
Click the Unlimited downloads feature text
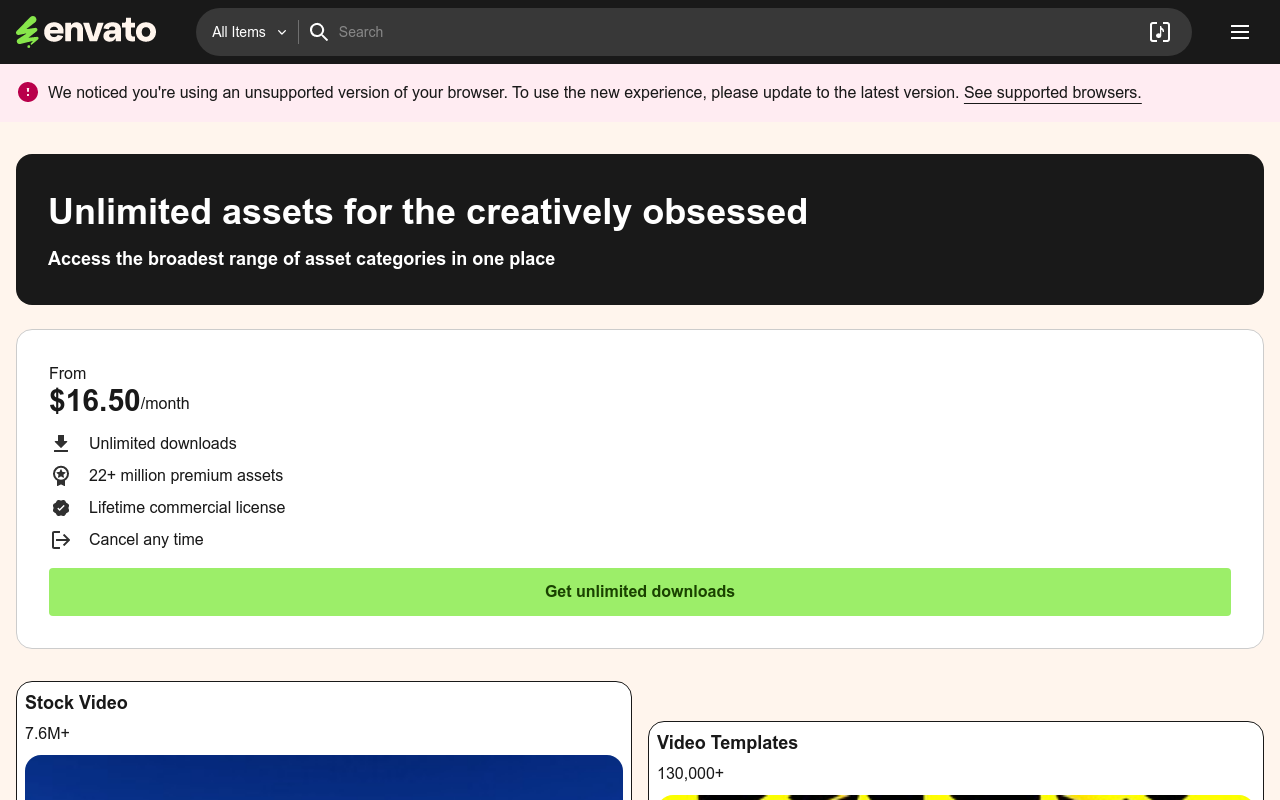click(163, 443)
